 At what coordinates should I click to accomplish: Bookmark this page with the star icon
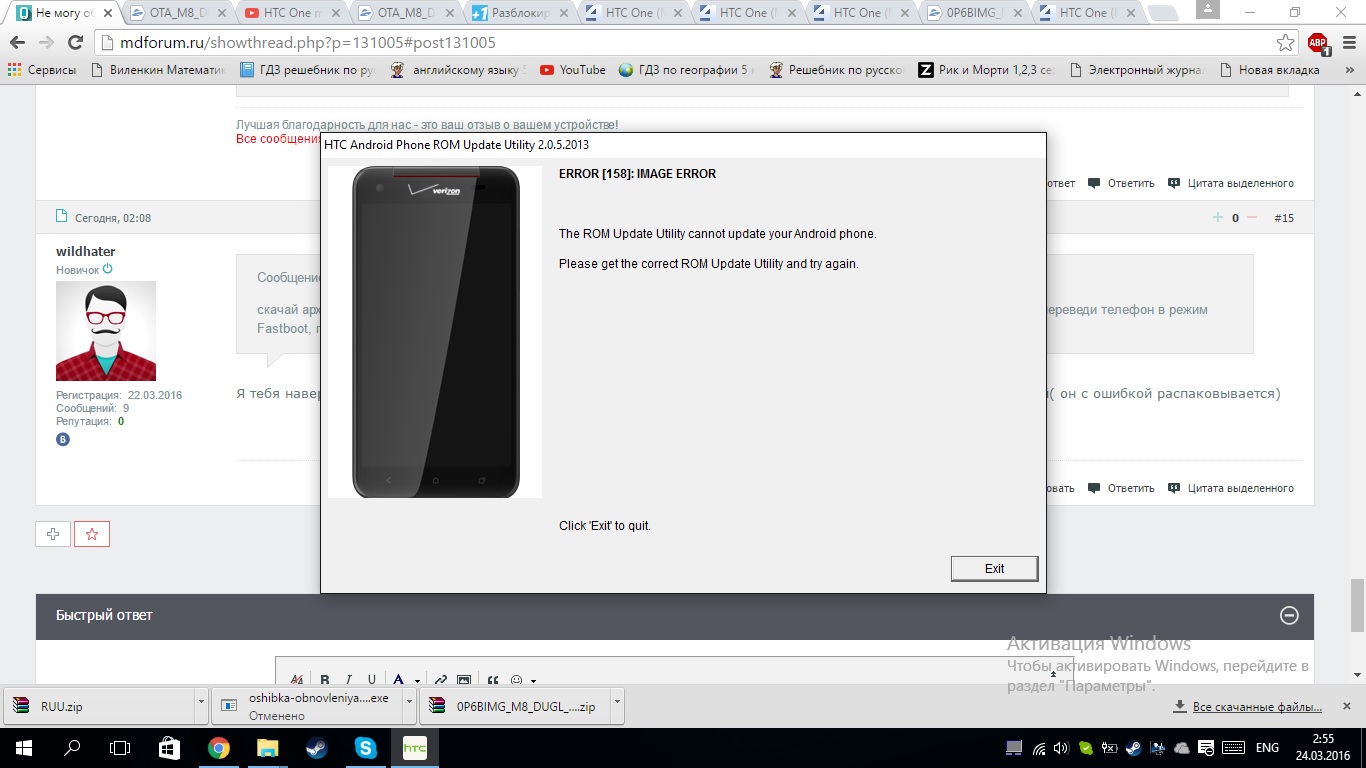pyautogui.click(x=1285, y=43)
